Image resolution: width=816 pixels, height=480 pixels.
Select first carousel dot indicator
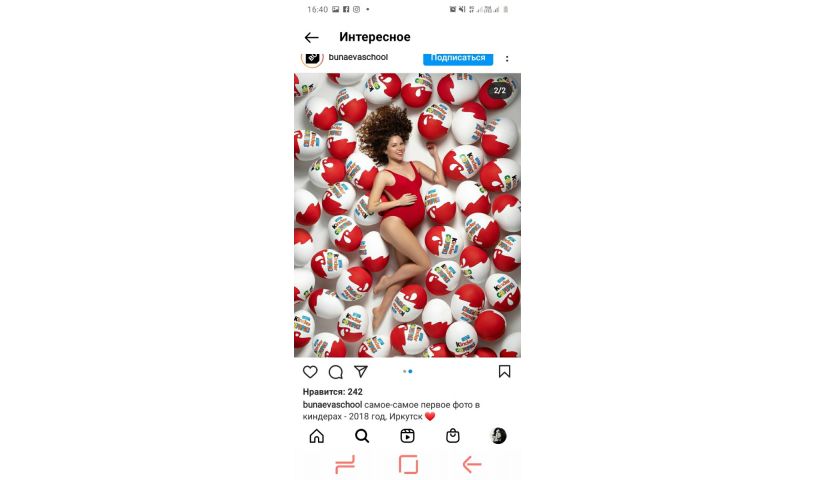[x=404, y=371]
